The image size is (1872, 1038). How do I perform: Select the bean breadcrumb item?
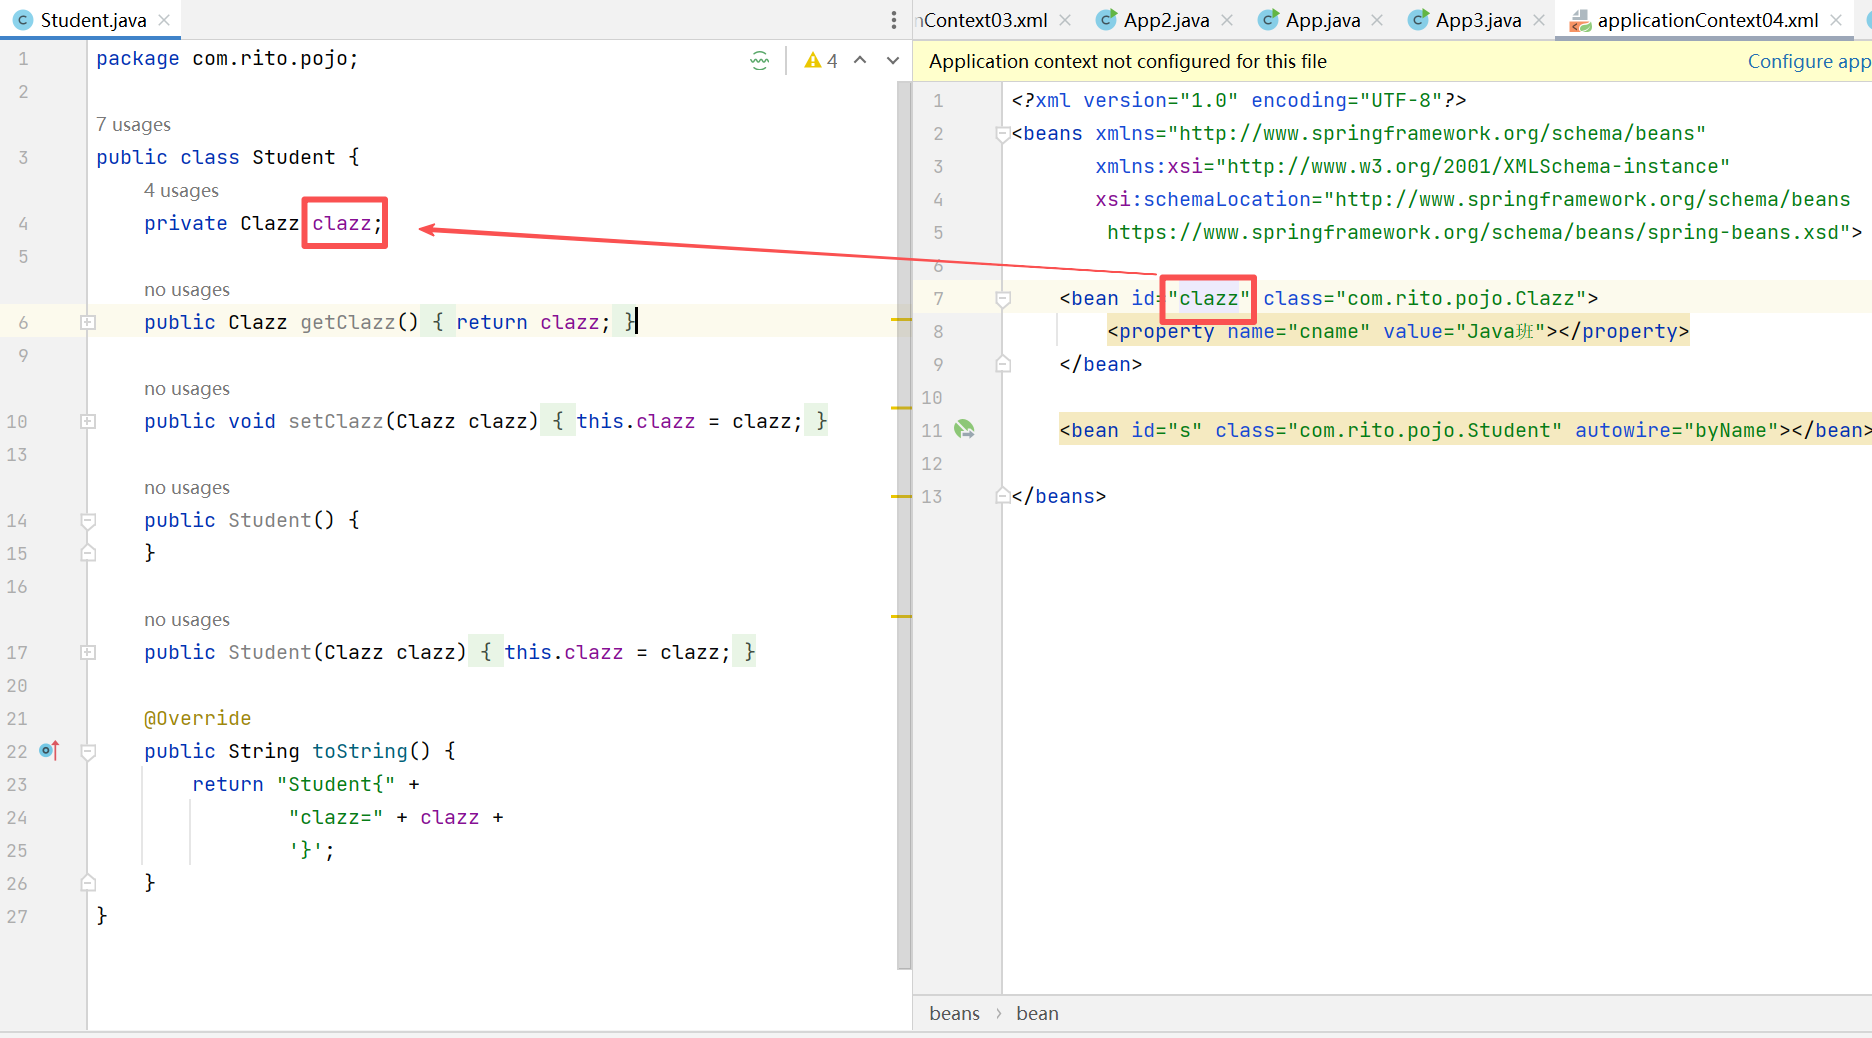tap(1037, 1013)
